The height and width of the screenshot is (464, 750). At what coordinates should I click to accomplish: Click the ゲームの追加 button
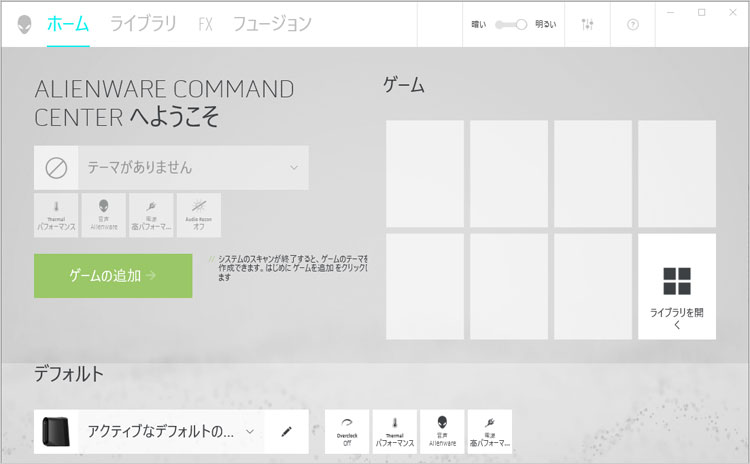pos(113,276)
